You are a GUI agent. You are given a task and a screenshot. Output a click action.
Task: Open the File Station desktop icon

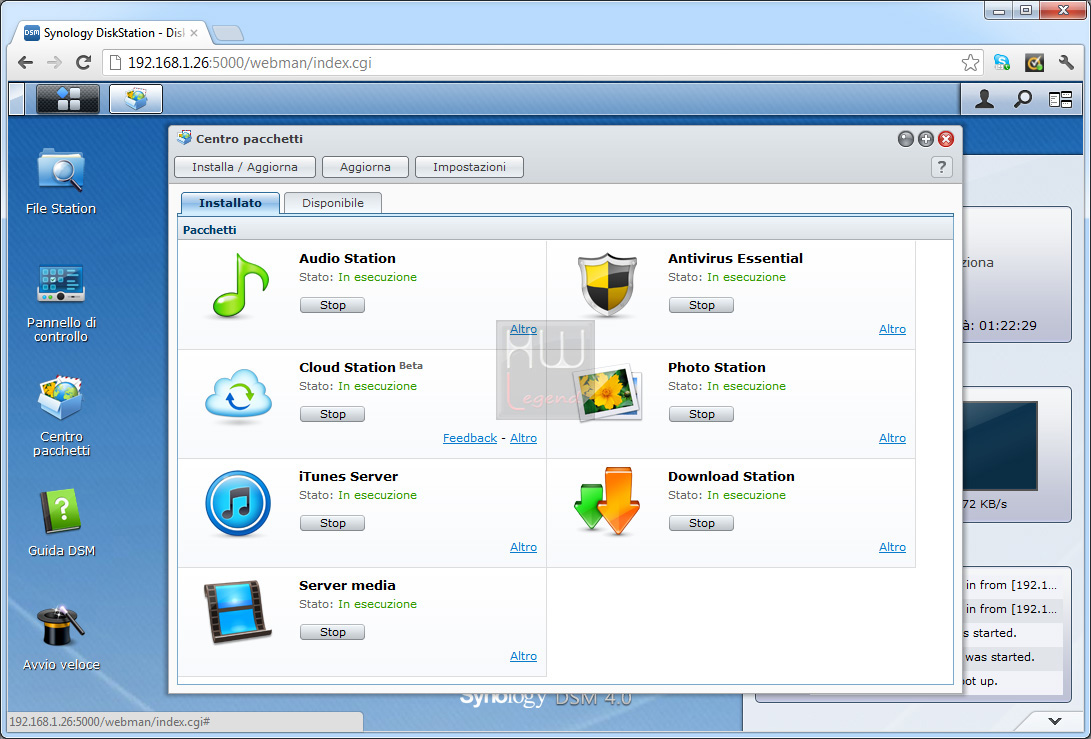[61, 181]
